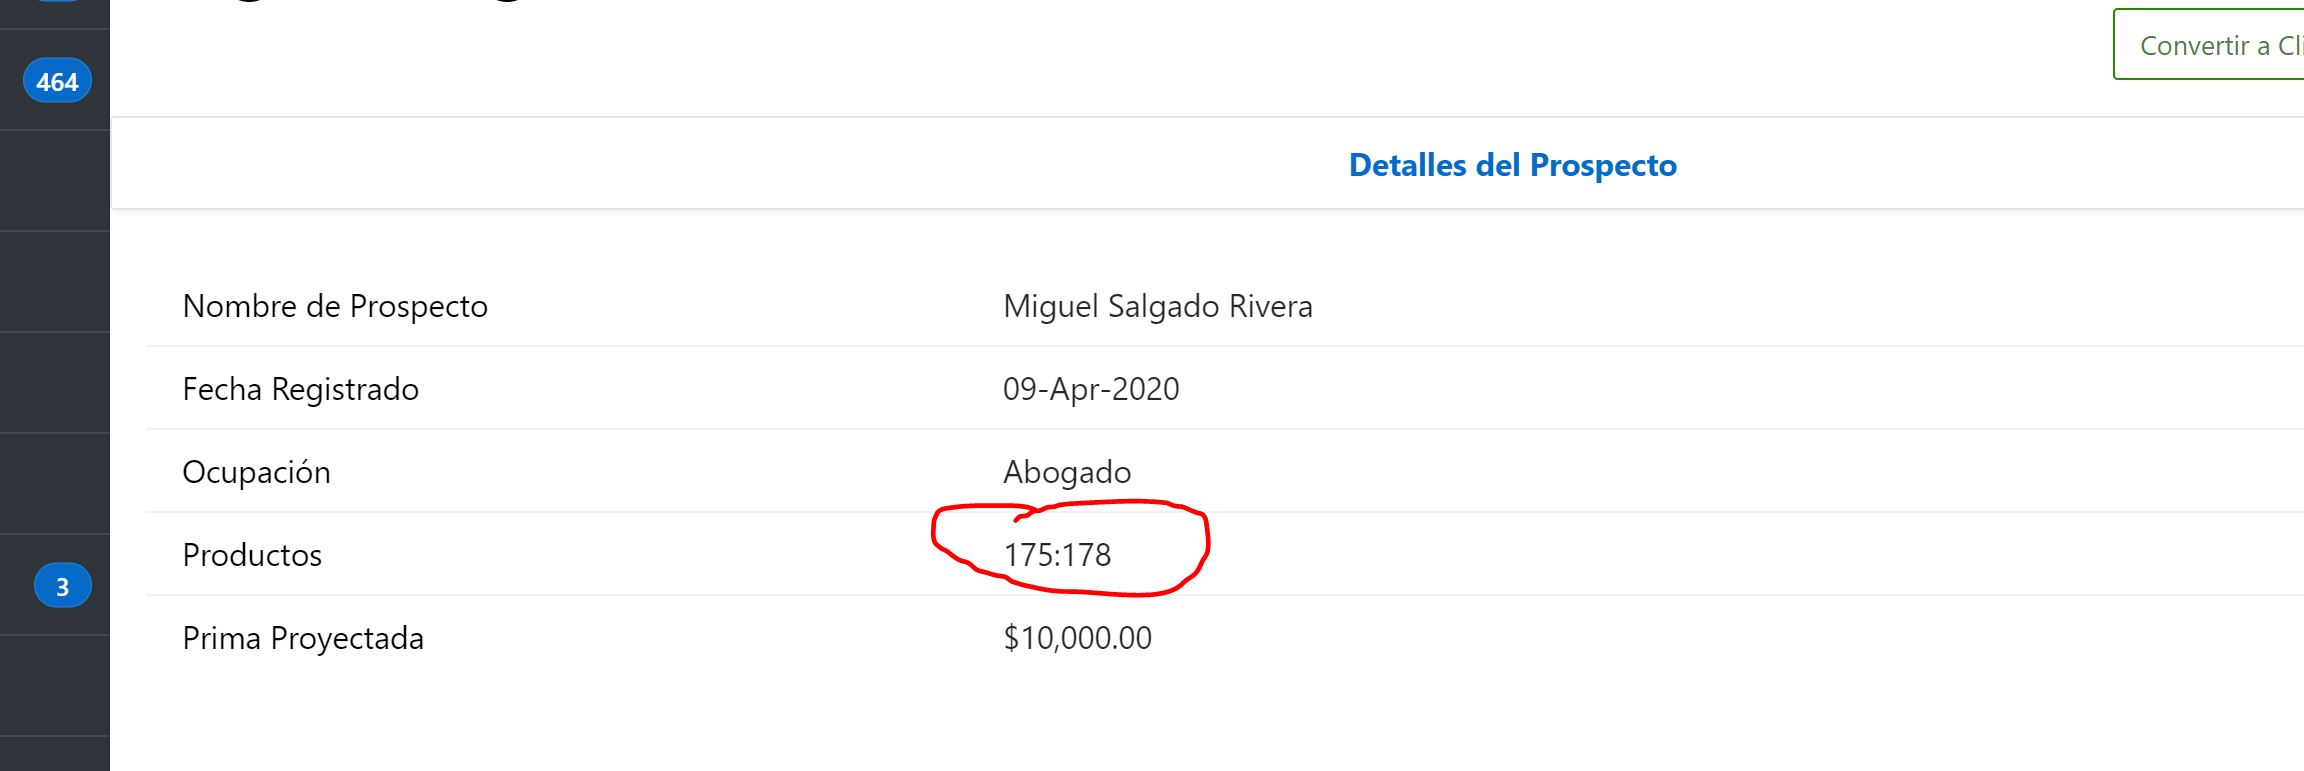Click the red hand-drawn circle's outline
The width and height of the screenshot is (2304, 771).
pyautogui.click(x=1207, y=543)
